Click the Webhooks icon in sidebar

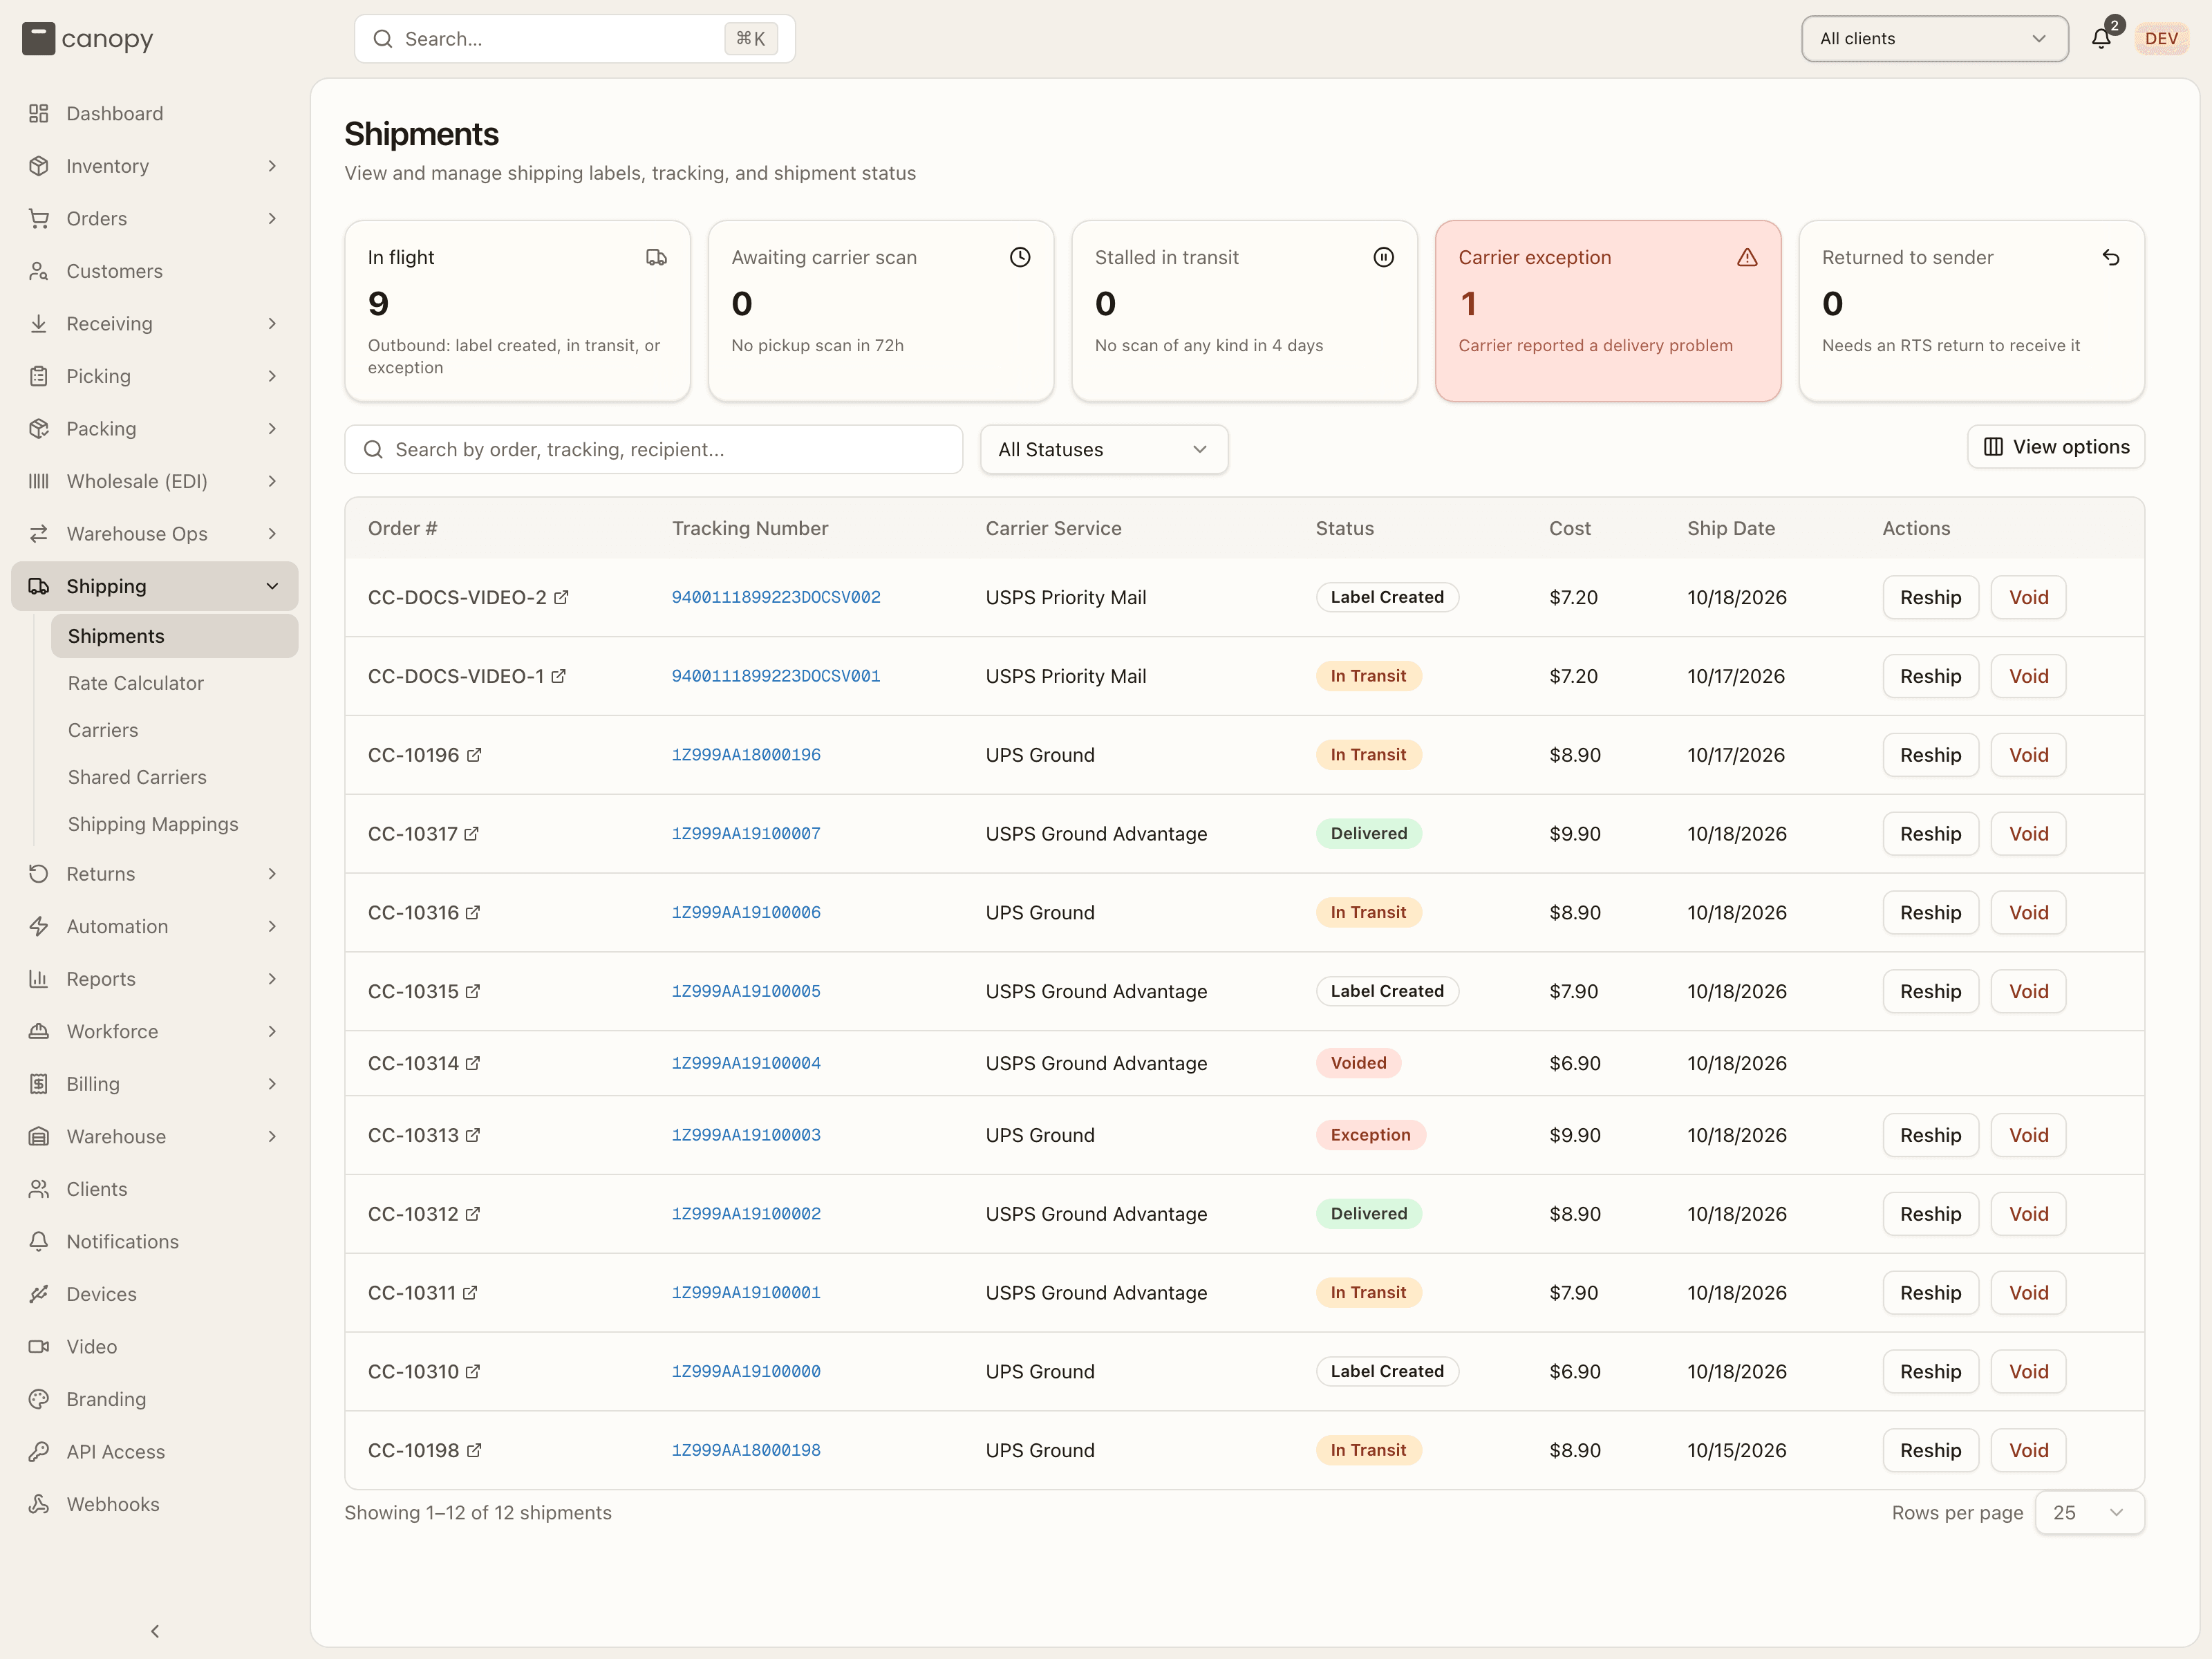(39, 1504)
